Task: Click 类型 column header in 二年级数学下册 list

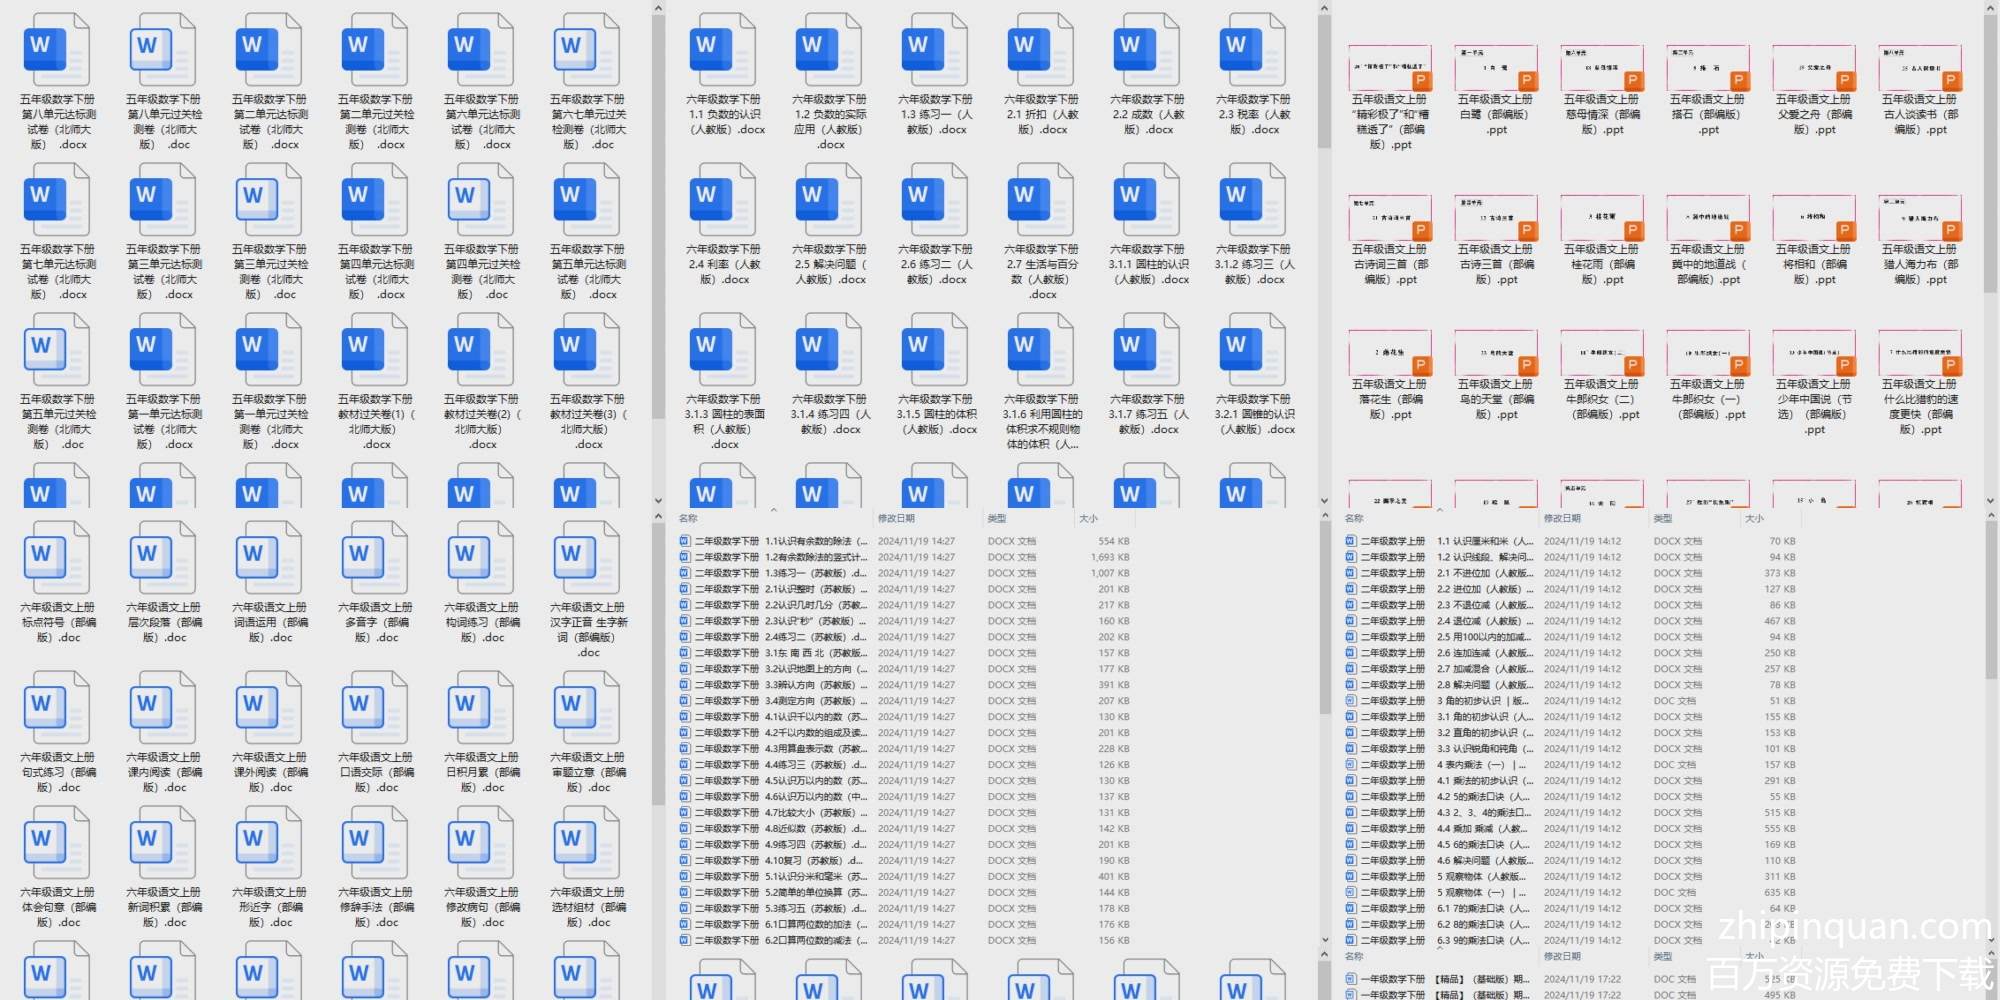Action: coord(996,518)
